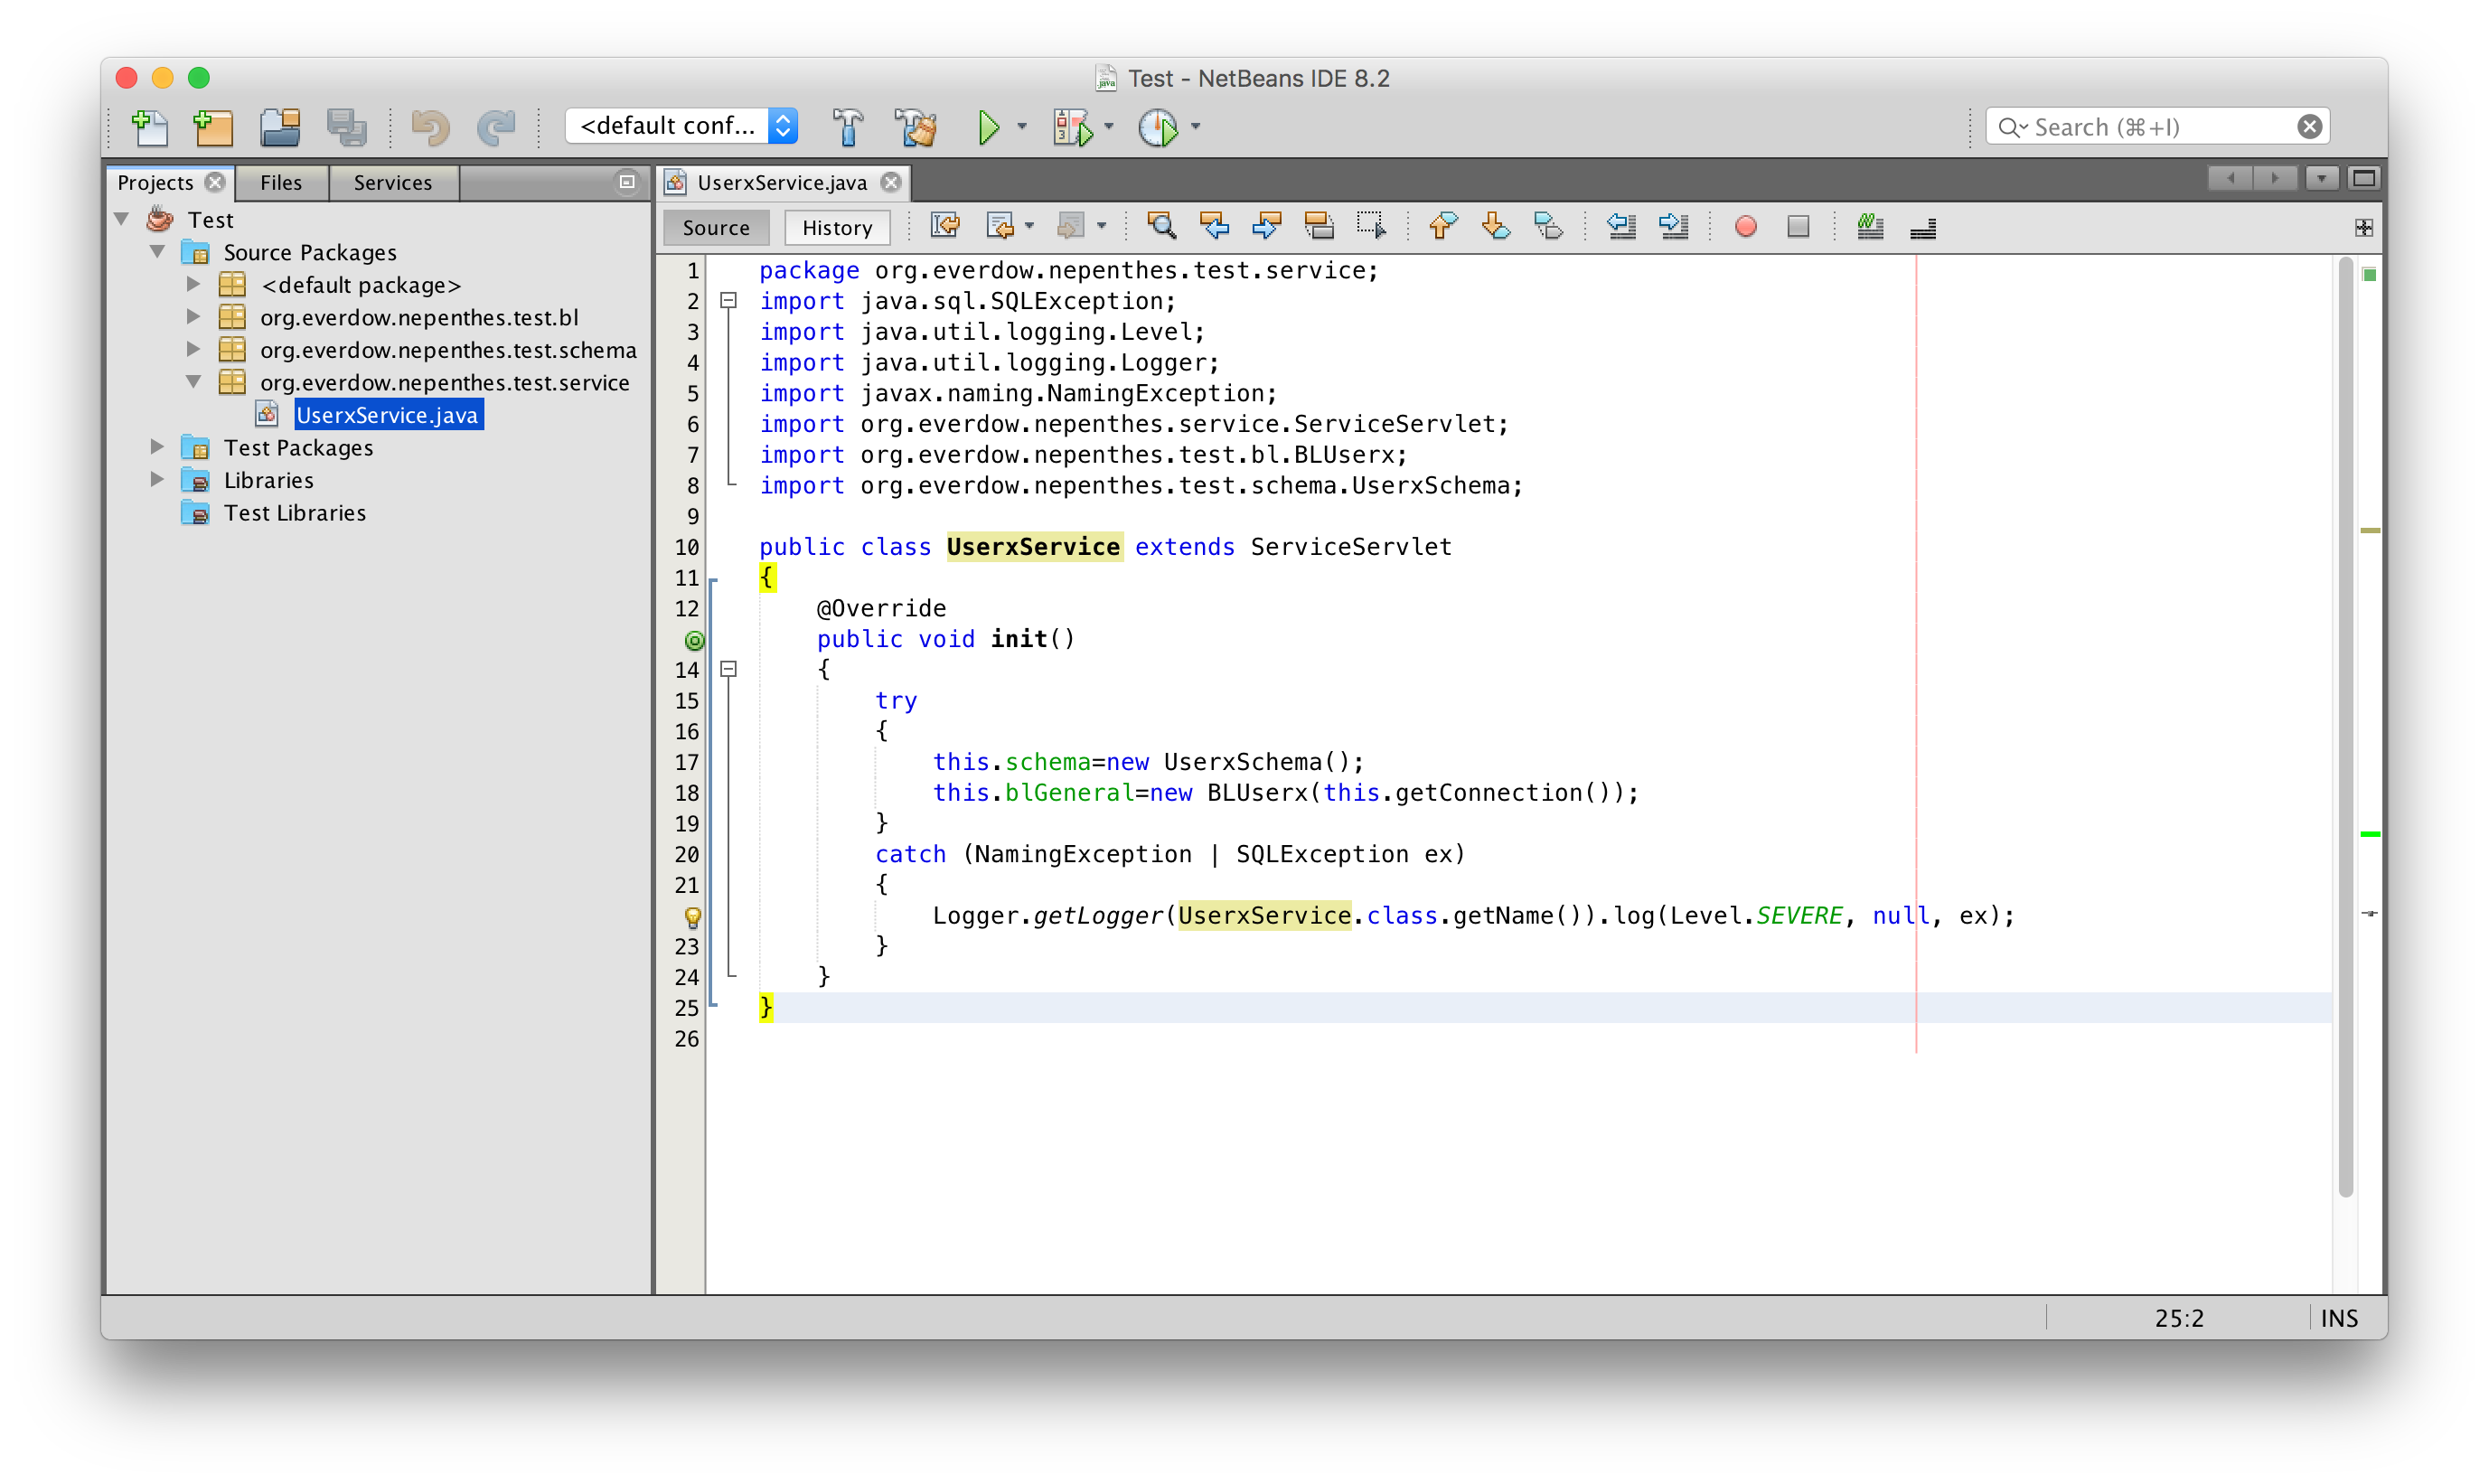Viewport: 2489px width, 1484px height.
Task: Click the Find Next Occurrence icon
Action: [x=1266, y=227]
